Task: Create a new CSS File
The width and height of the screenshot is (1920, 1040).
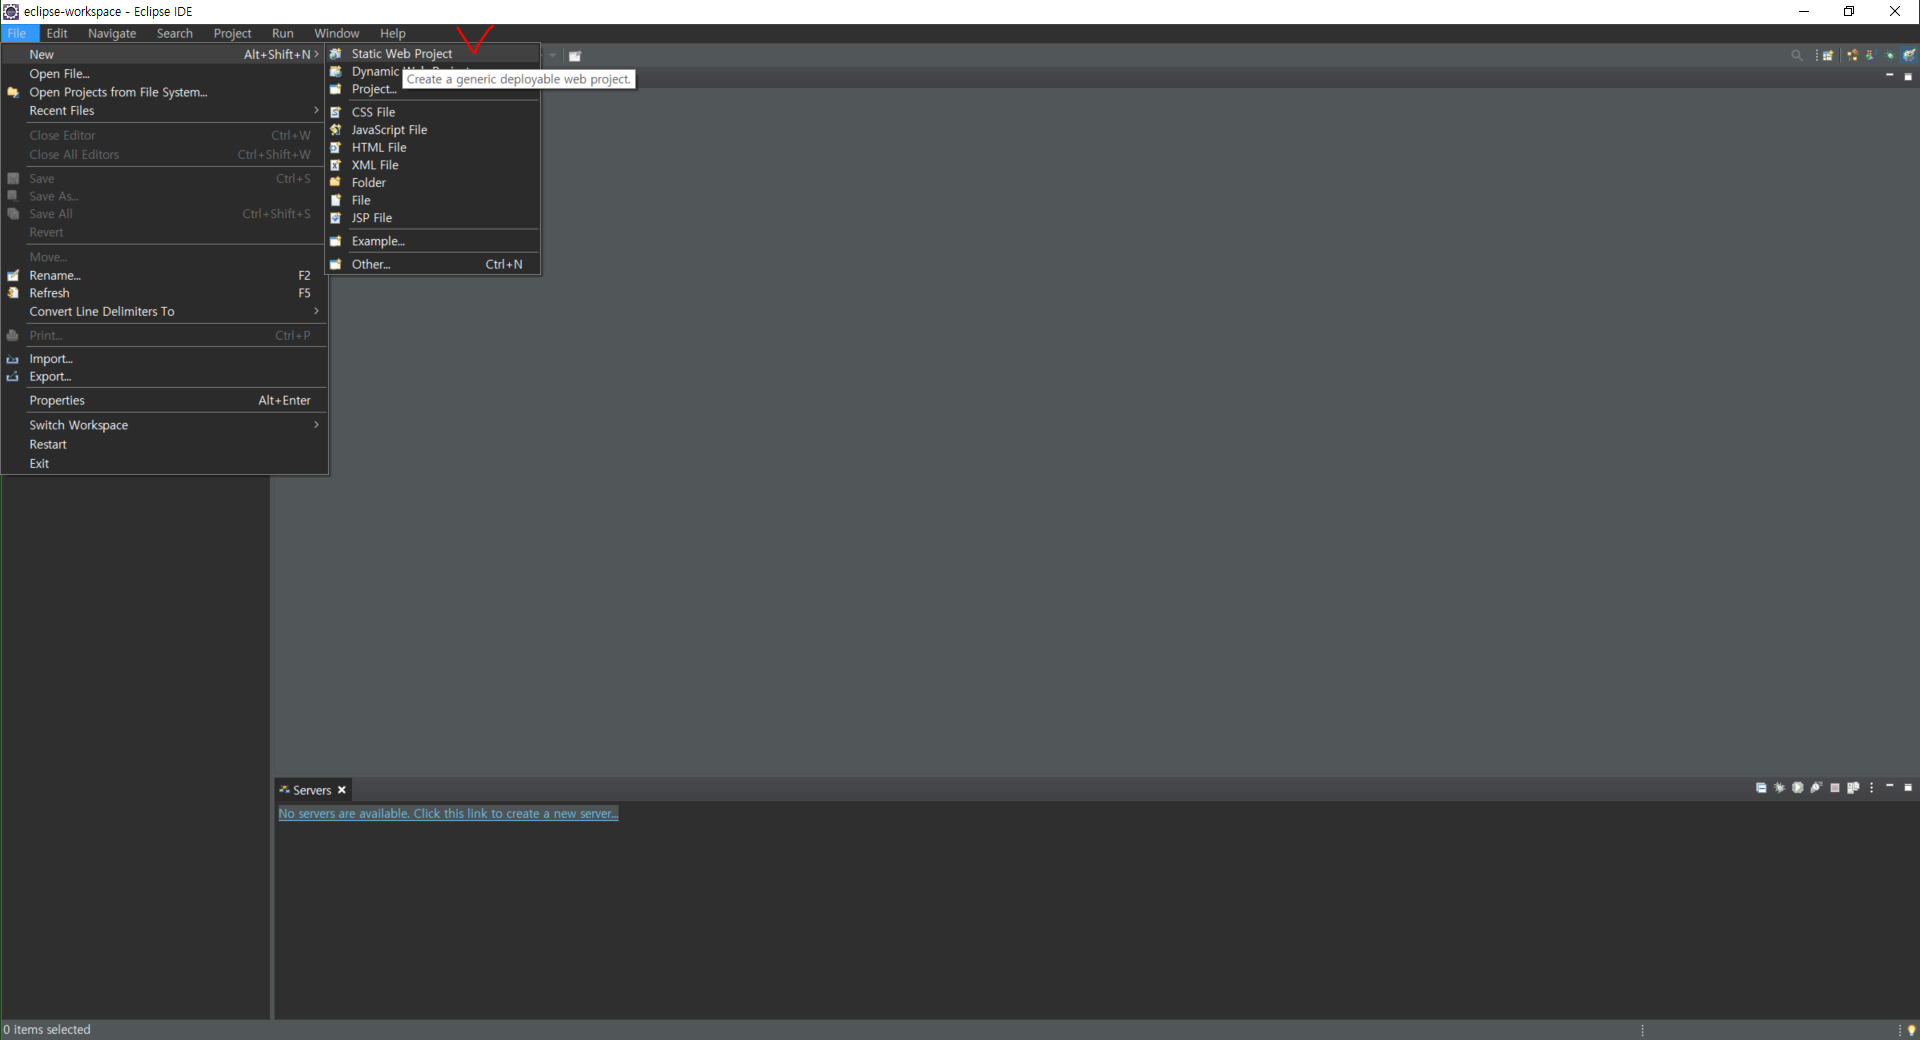Action: pyautogui.click(x=432, y=112)
